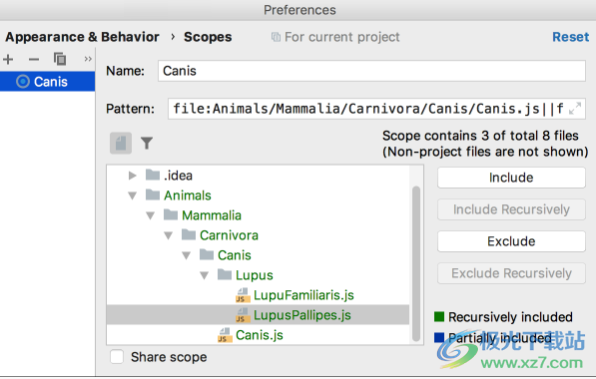Show more toolbar actions chevron
The height and width of the screenshot is (379, 596).
point(88,59)
